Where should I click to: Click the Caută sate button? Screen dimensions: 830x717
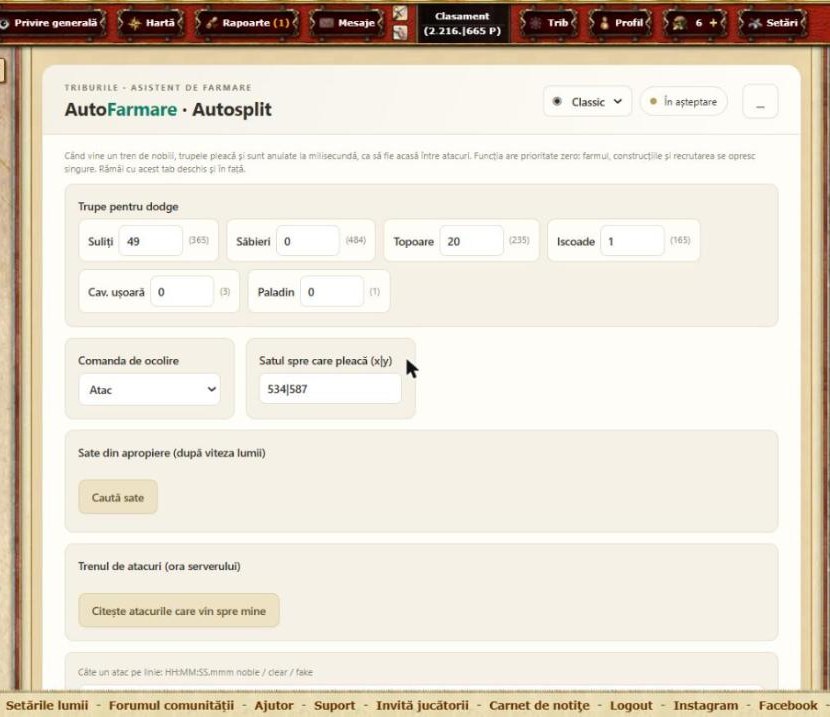pos(118,497)
